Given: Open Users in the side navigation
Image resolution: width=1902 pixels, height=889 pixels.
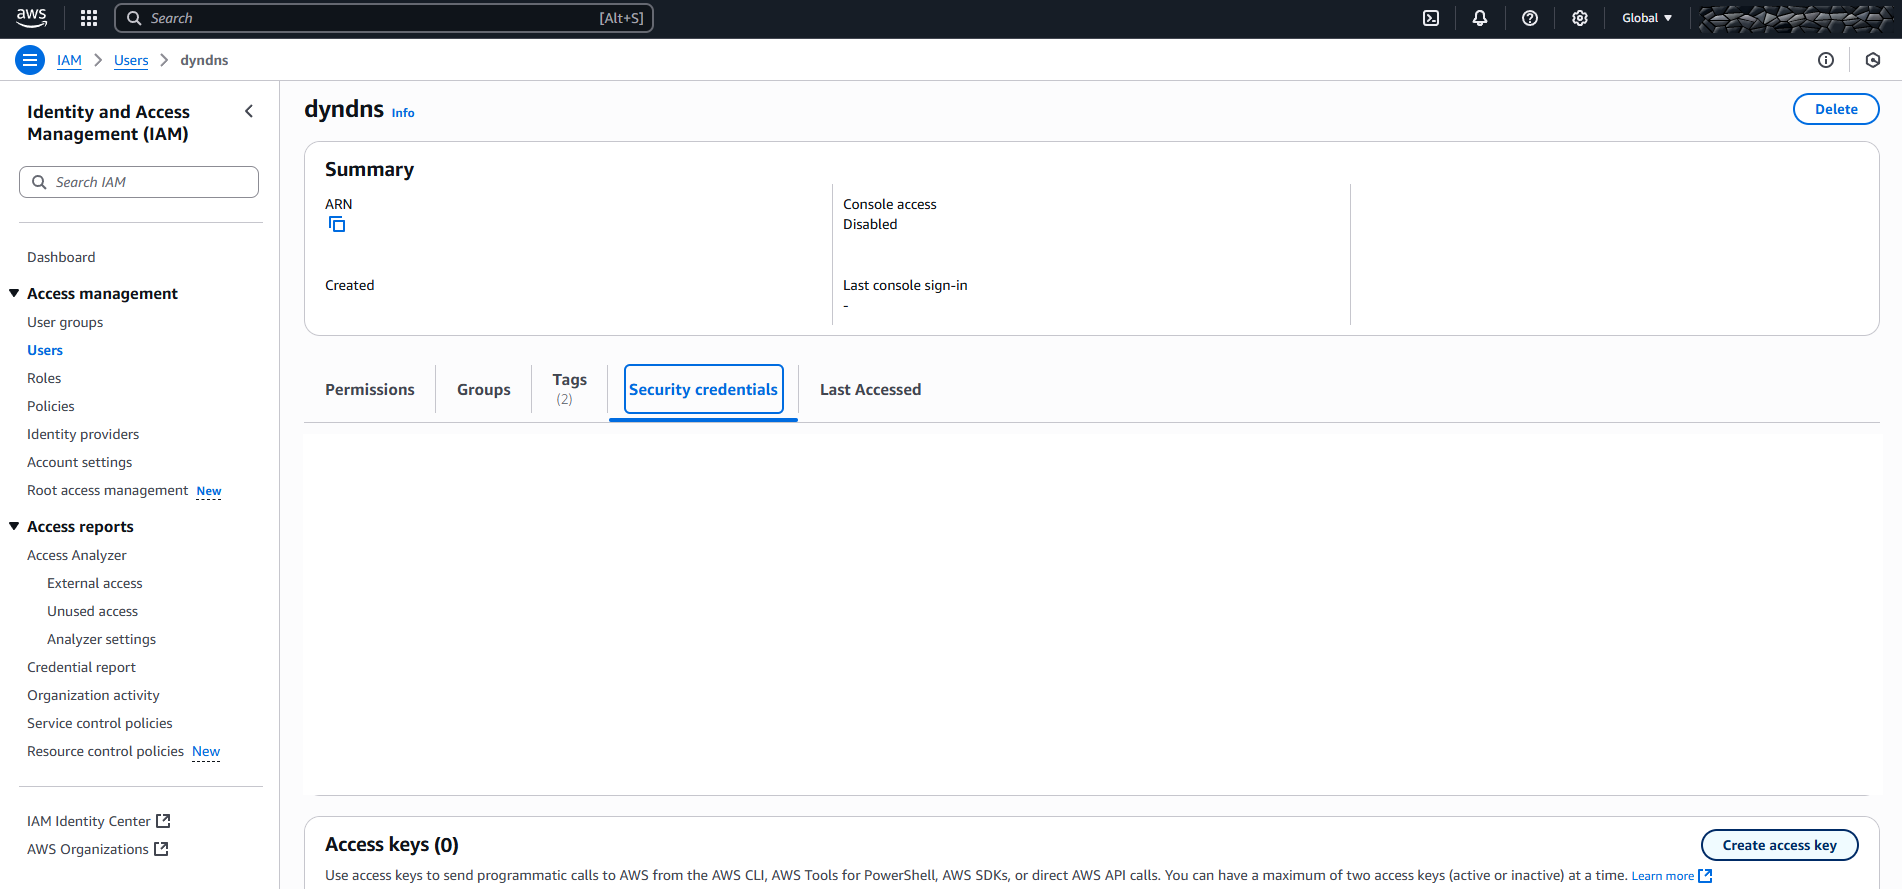Looking at the screenshot, I should tap(45, 350).
